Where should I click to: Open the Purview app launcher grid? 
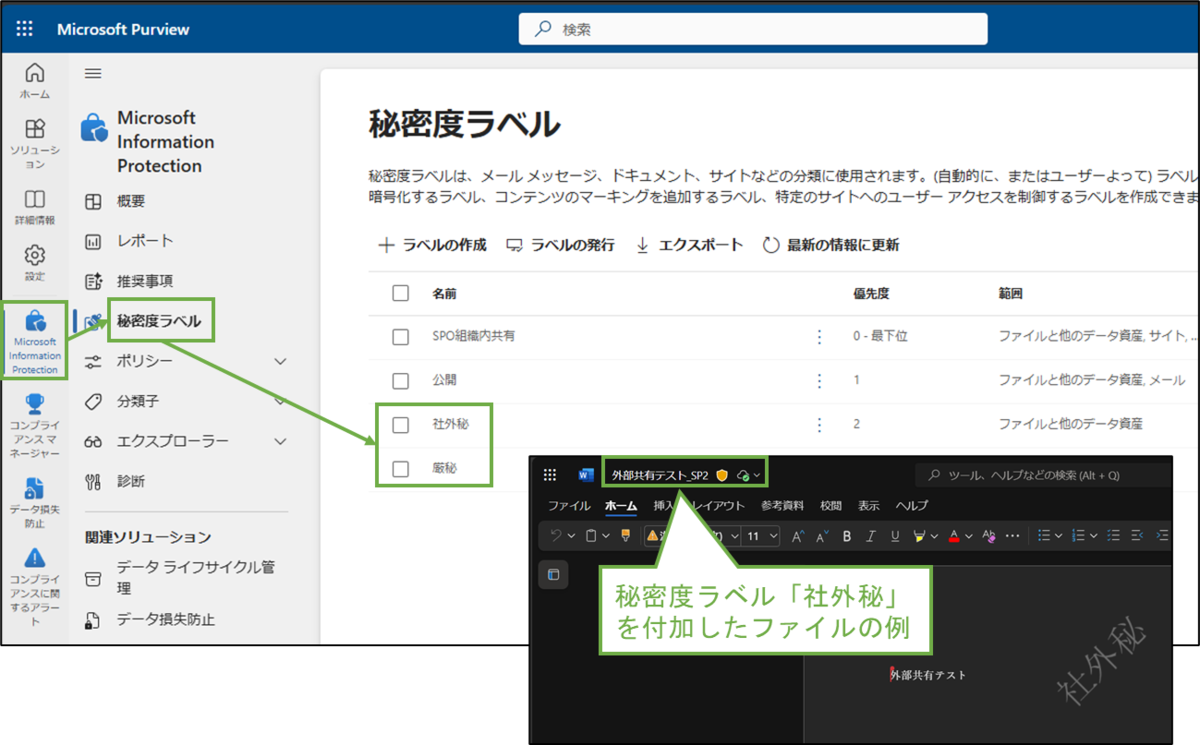(25, 29)
